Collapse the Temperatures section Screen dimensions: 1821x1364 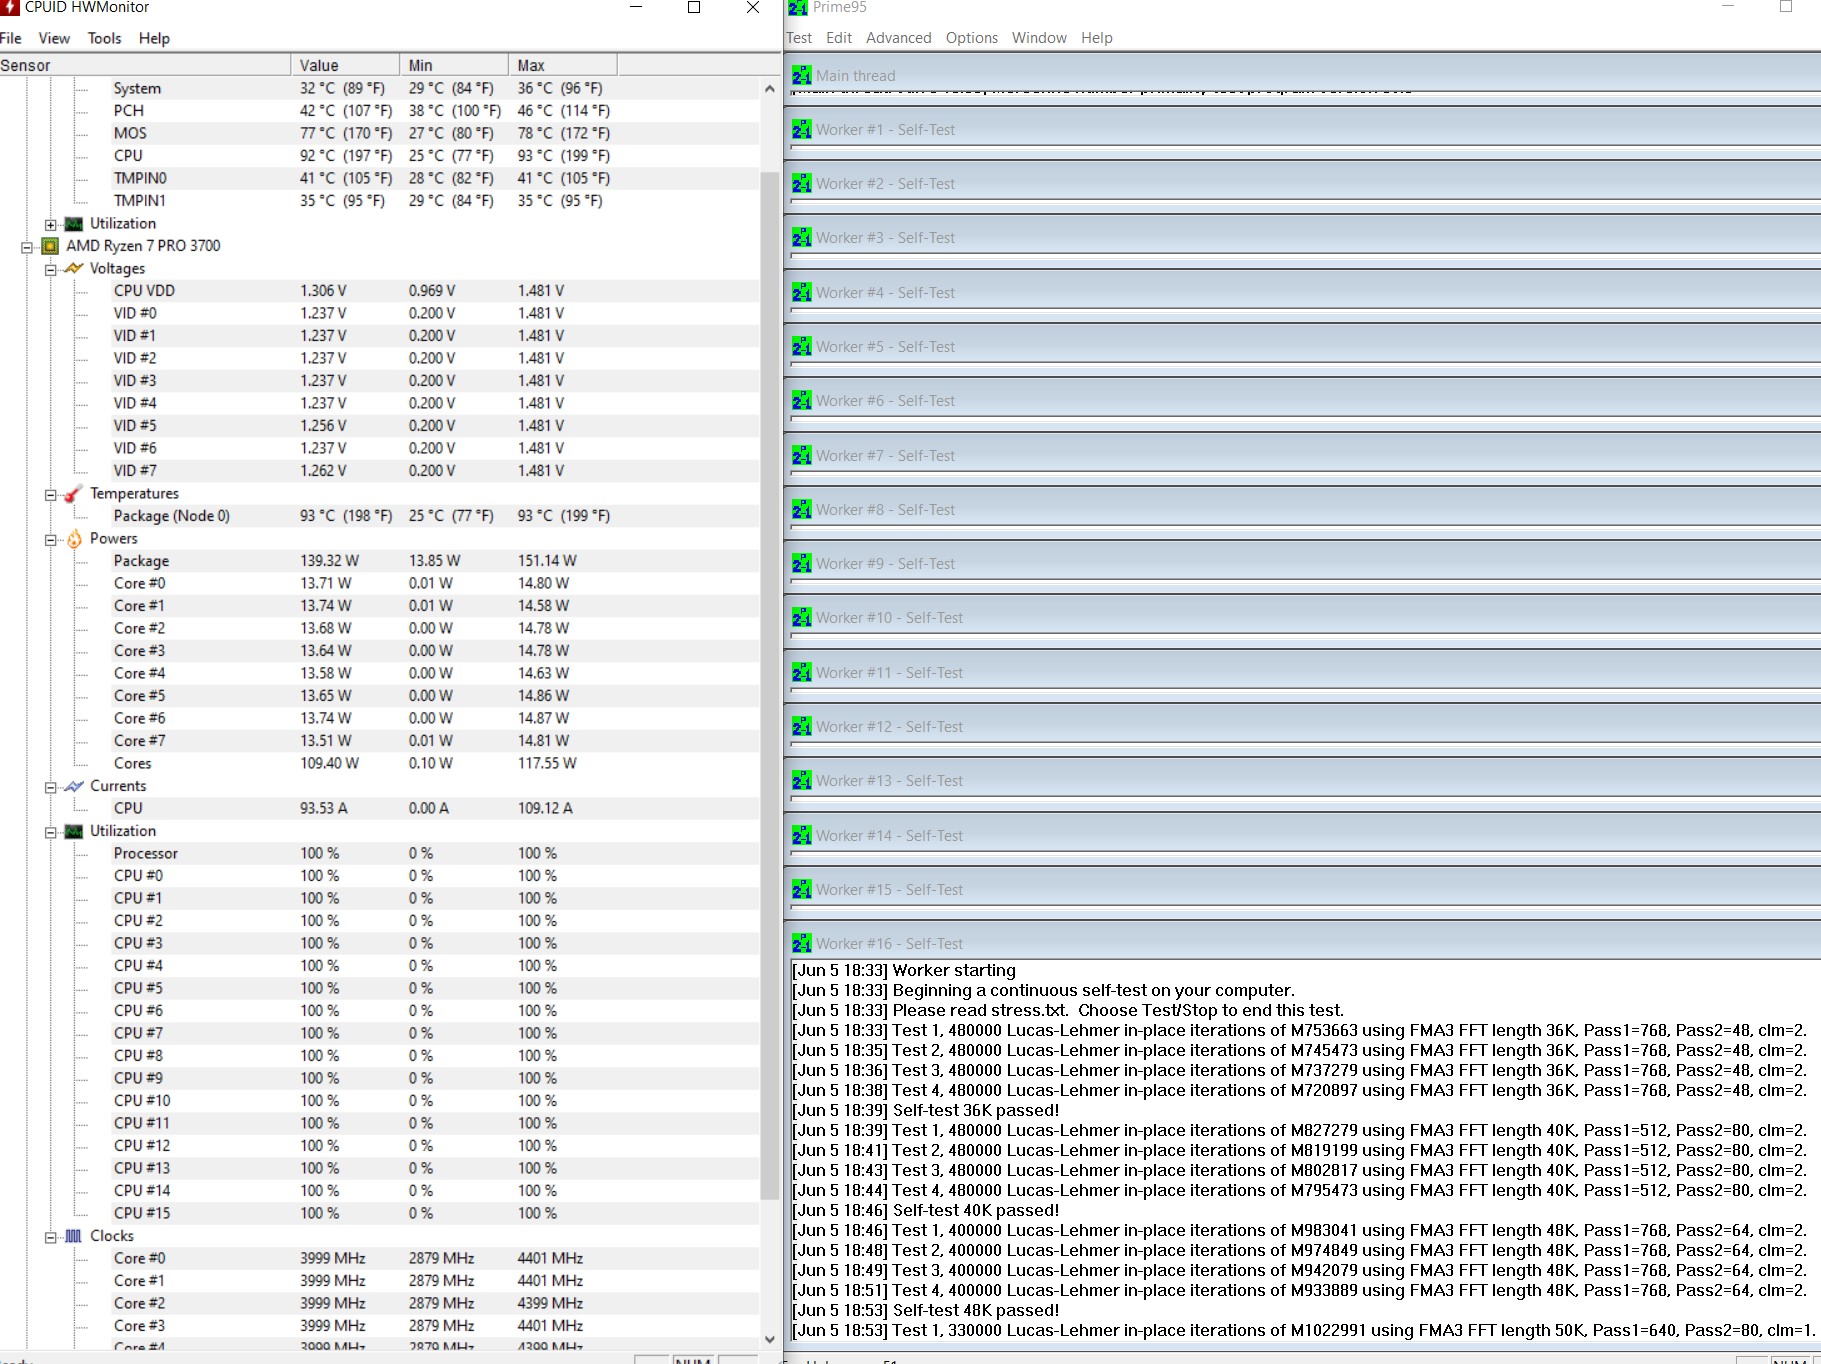pyautogui.click(x=50, y=494)
